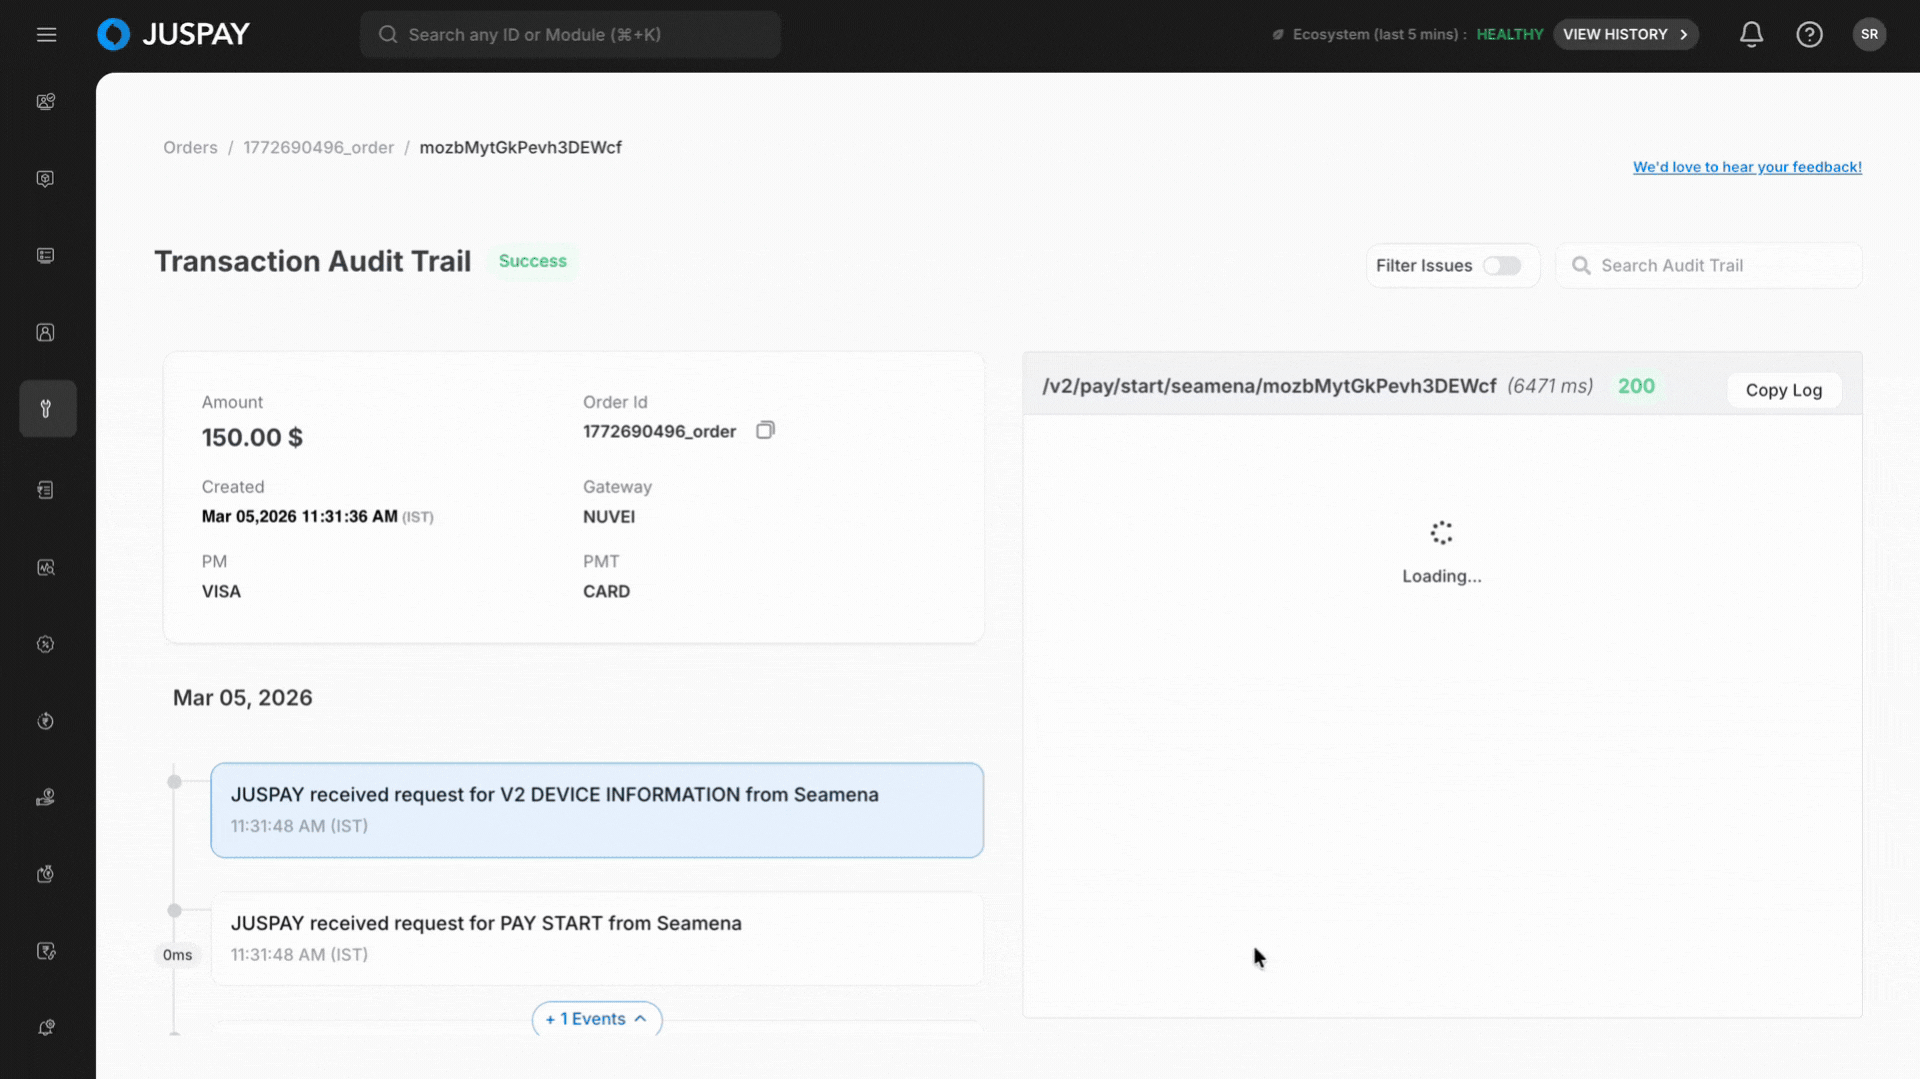Screen dimensions: 1920x1080
Task: Focus the Search Audit Trail field
Action: click(x=1709, y=266)
